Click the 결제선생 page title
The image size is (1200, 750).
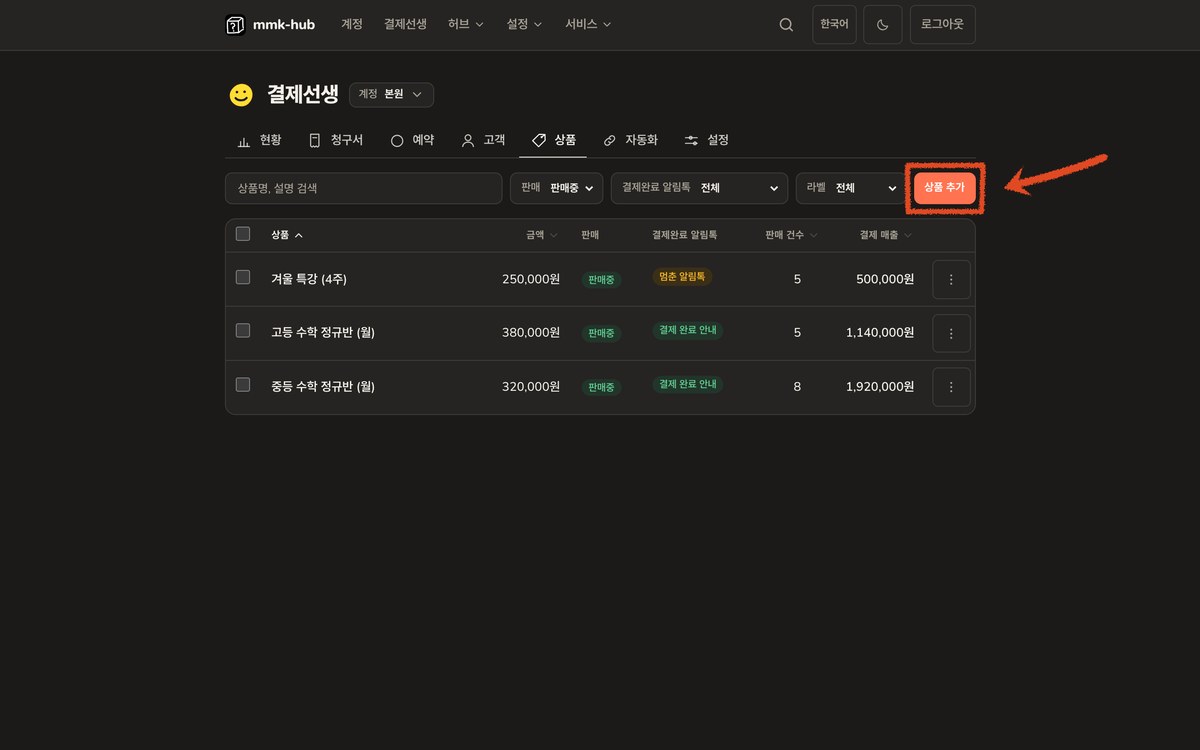click(x=303, y=95)
